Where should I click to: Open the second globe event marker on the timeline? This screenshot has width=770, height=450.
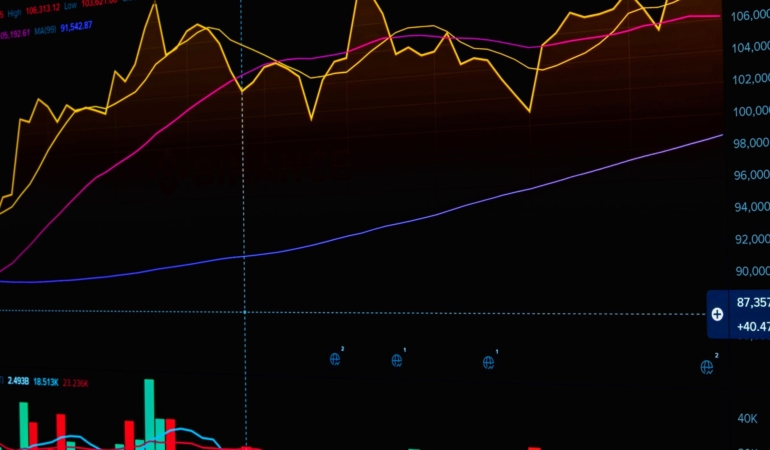click(397, 361)
